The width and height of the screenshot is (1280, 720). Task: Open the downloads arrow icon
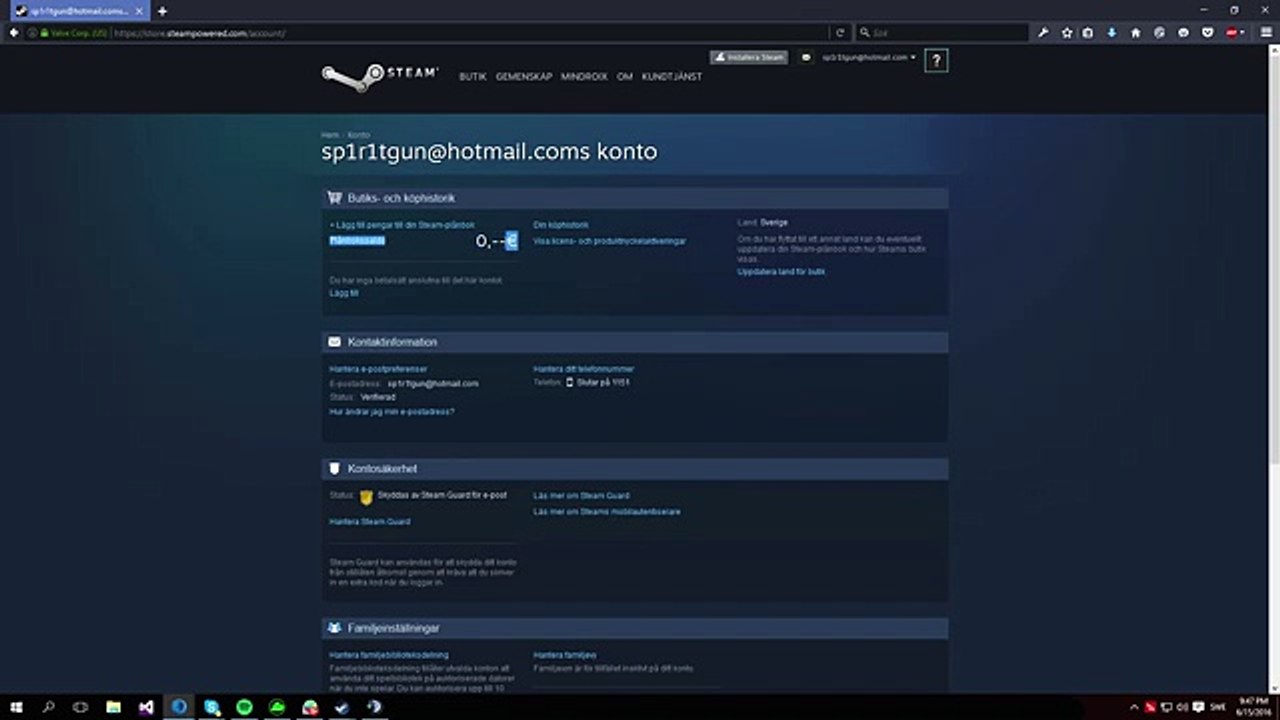coord(1112,33)
